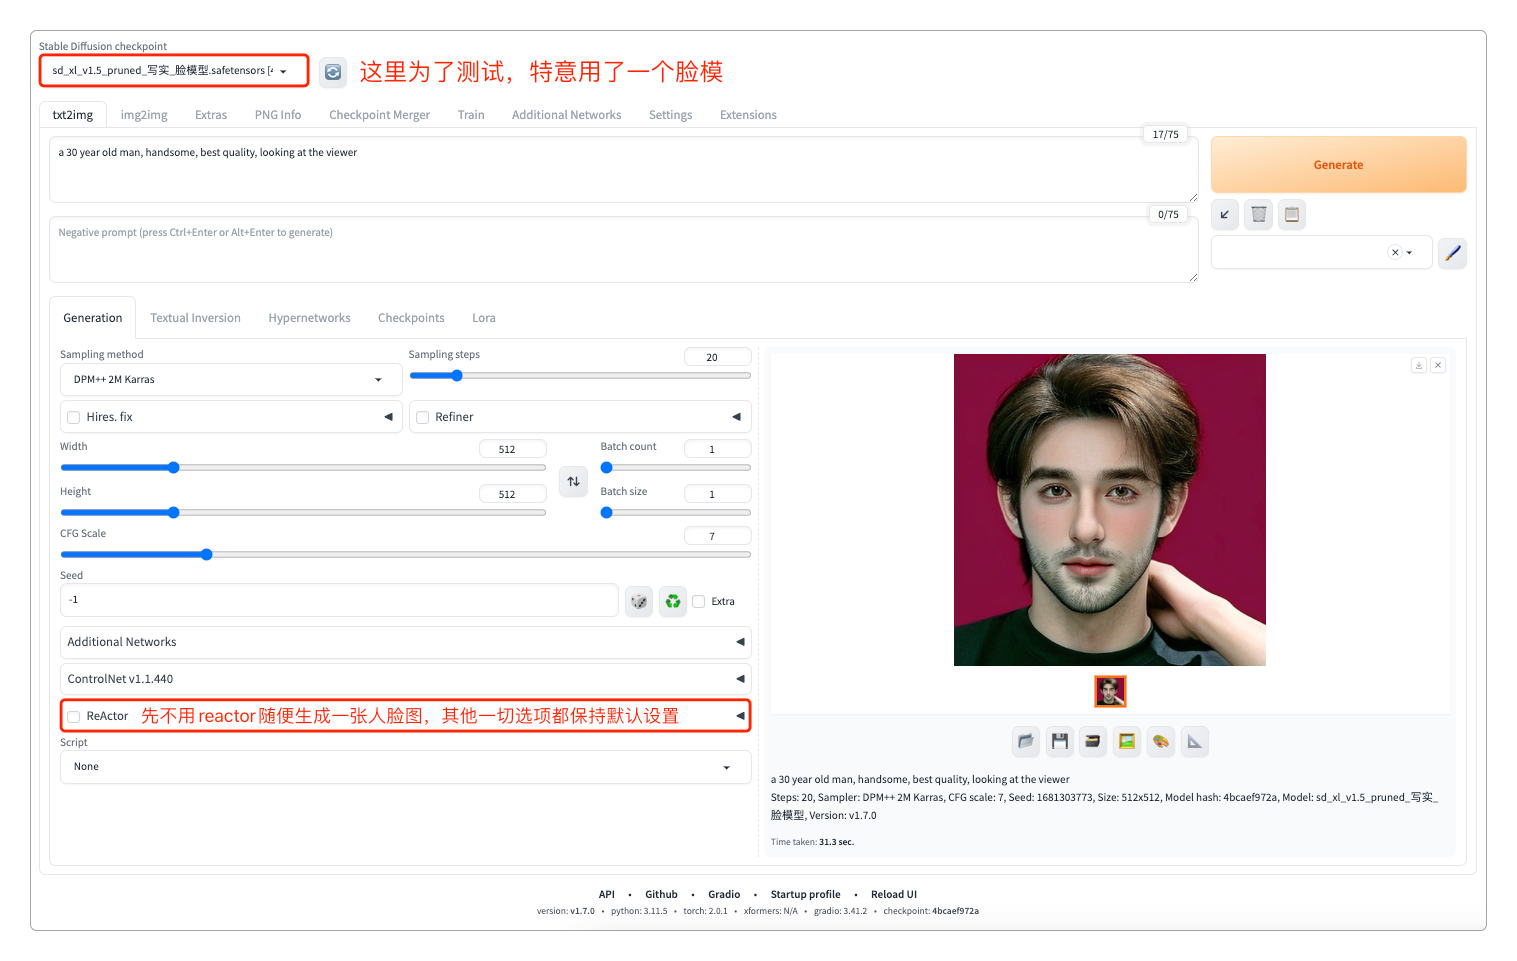Click the Generate button
Screen dimensions: 1517x961
1339,165
